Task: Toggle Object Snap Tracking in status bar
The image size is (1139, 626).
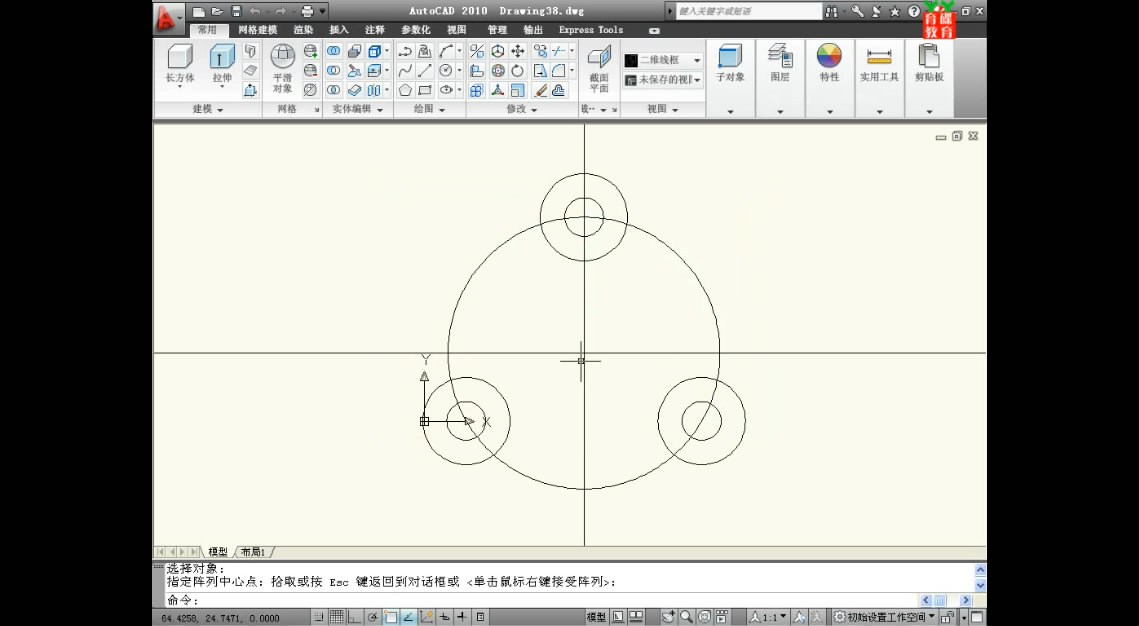Action: (408, 617)
